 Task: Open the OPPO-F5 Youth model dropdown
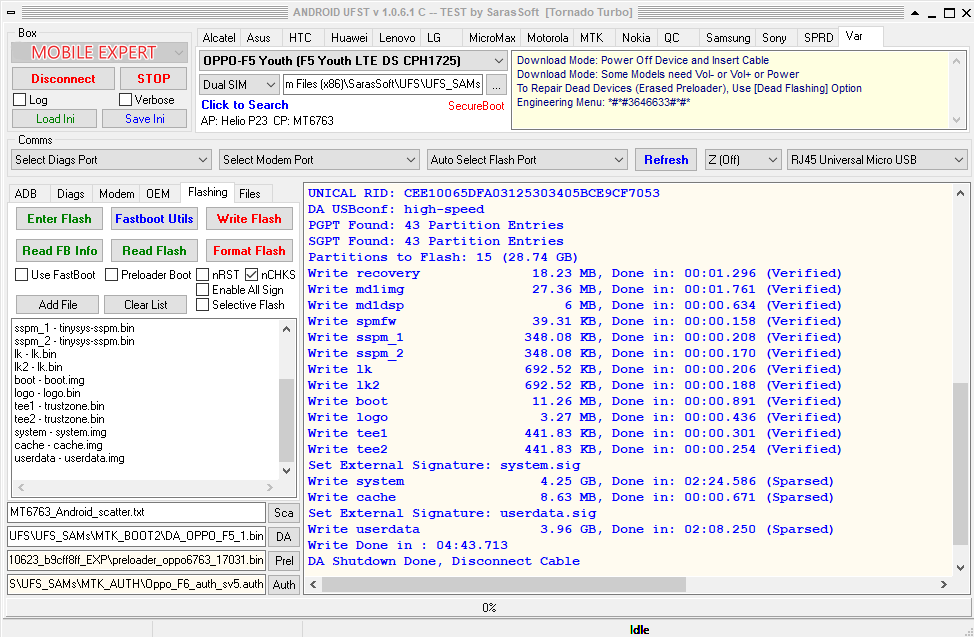point(498,61)
